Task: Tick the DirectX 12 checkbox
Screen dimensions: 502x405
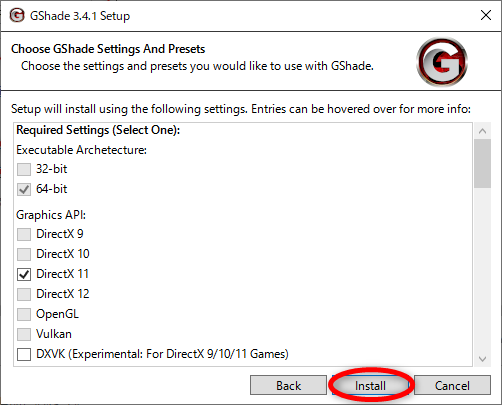Action: coord(24,294)
